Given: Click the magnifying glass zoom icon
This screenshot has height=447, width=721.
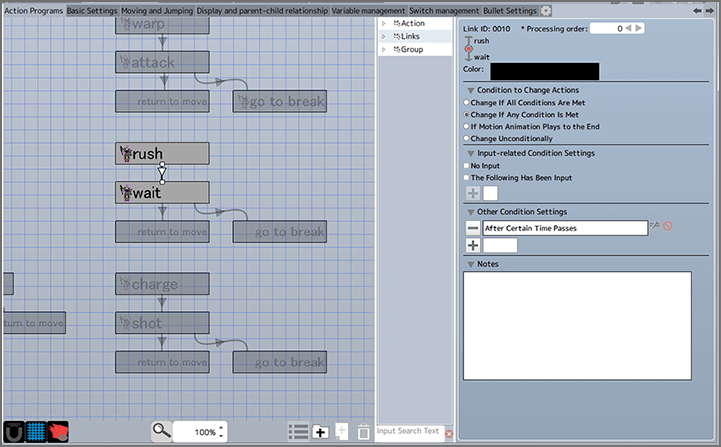Looking at the screenshot, I should 162,431.
